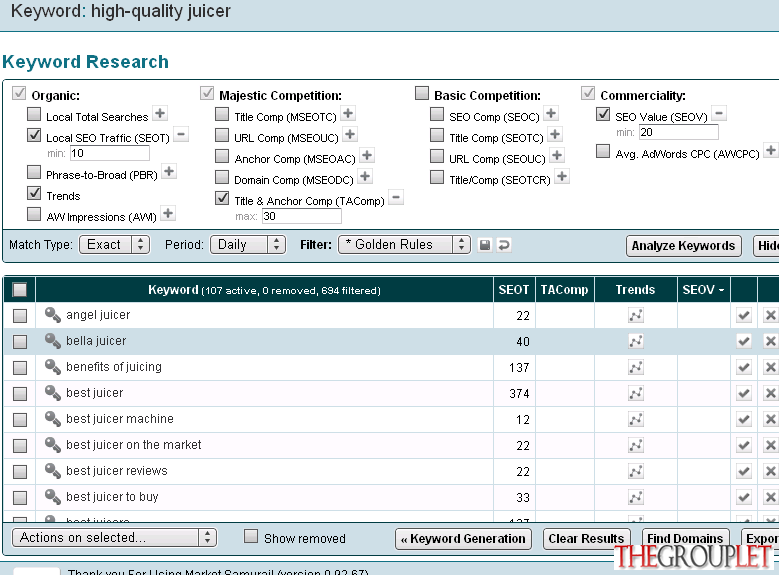
Task: Click the key icon beside best juicer to buy
Action: pyautogui.click(x=53, y=496)
